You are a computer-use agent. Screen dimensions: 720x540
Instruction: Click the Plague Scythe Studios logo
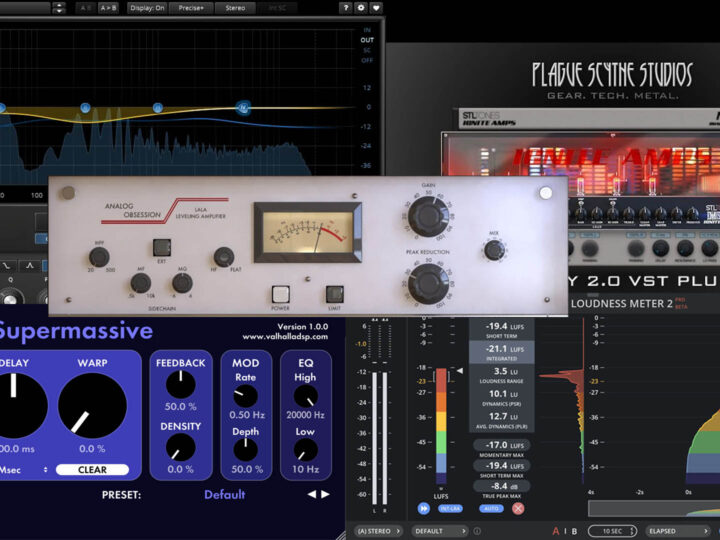pyautogui.click(x=612, y=80)
